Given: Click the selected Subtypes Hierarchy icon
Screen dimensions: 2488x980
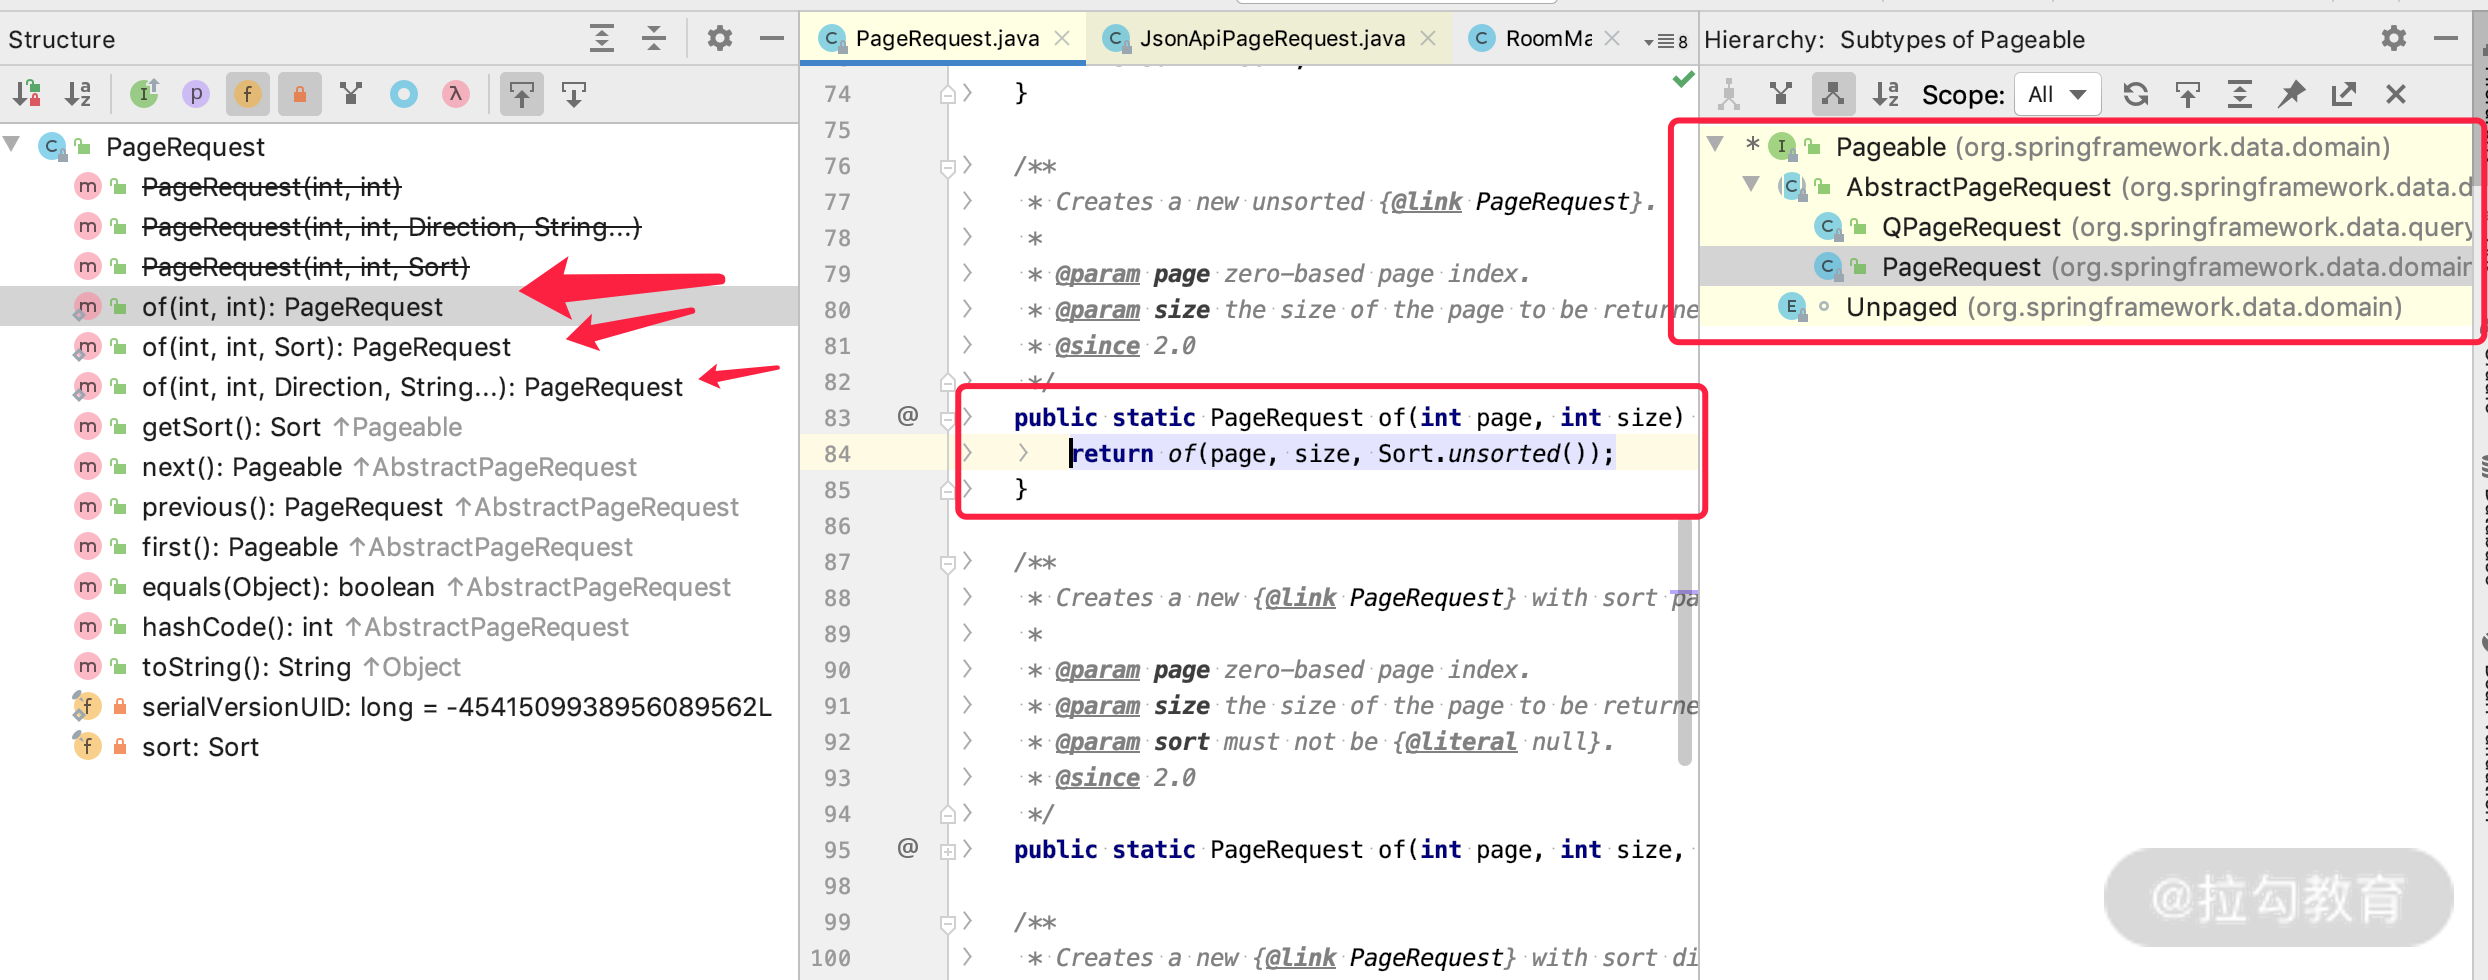Looking at the screenshot, I should [1833, 94].
